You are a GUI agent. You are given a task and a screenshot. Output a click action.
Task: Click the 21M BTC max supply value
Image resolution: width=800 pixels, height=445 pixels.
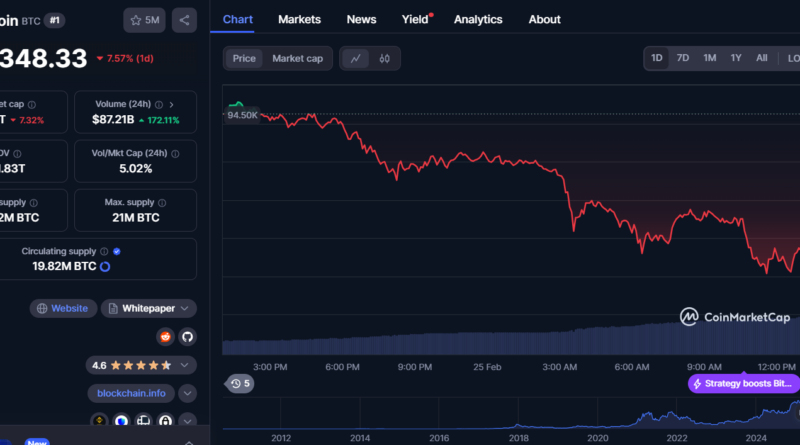point(136,218)
